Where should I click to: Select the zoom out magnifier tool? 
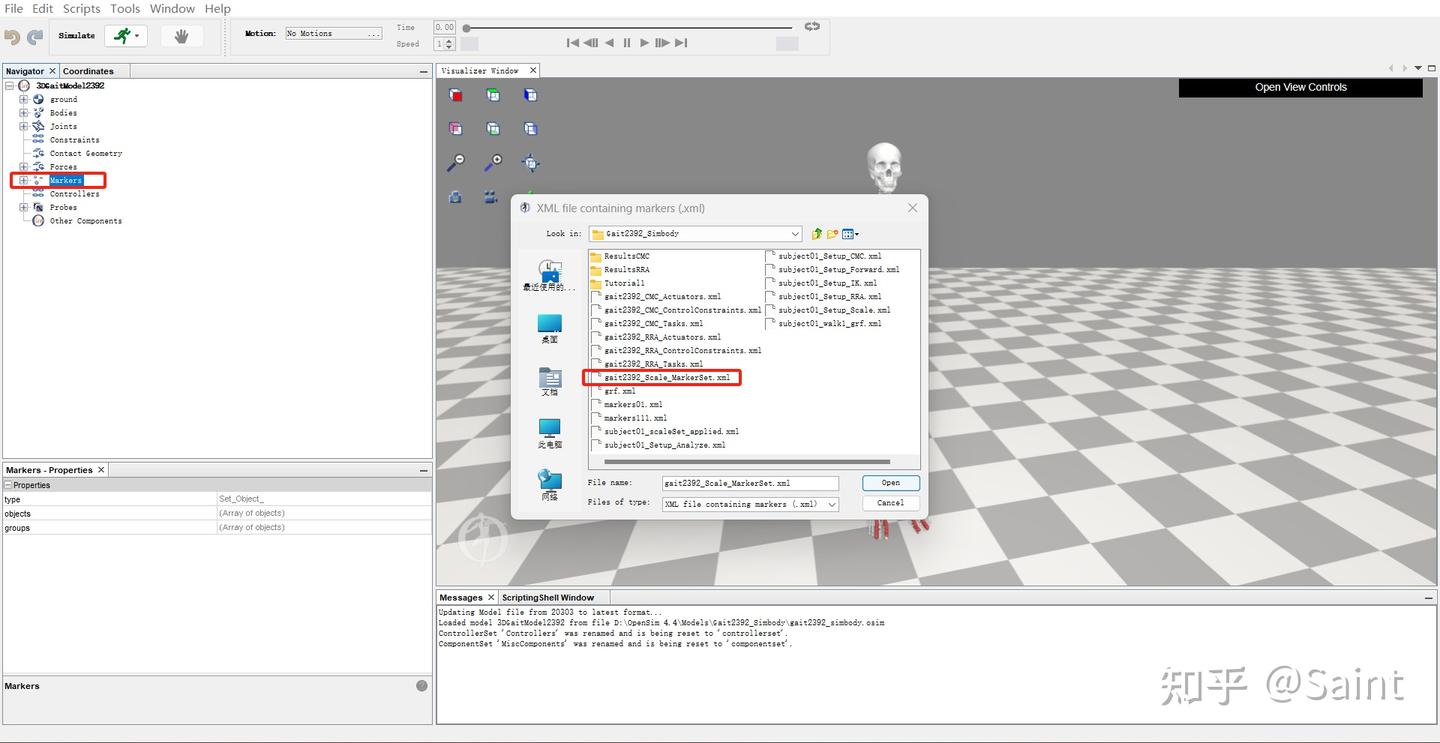tap(457, 162)
